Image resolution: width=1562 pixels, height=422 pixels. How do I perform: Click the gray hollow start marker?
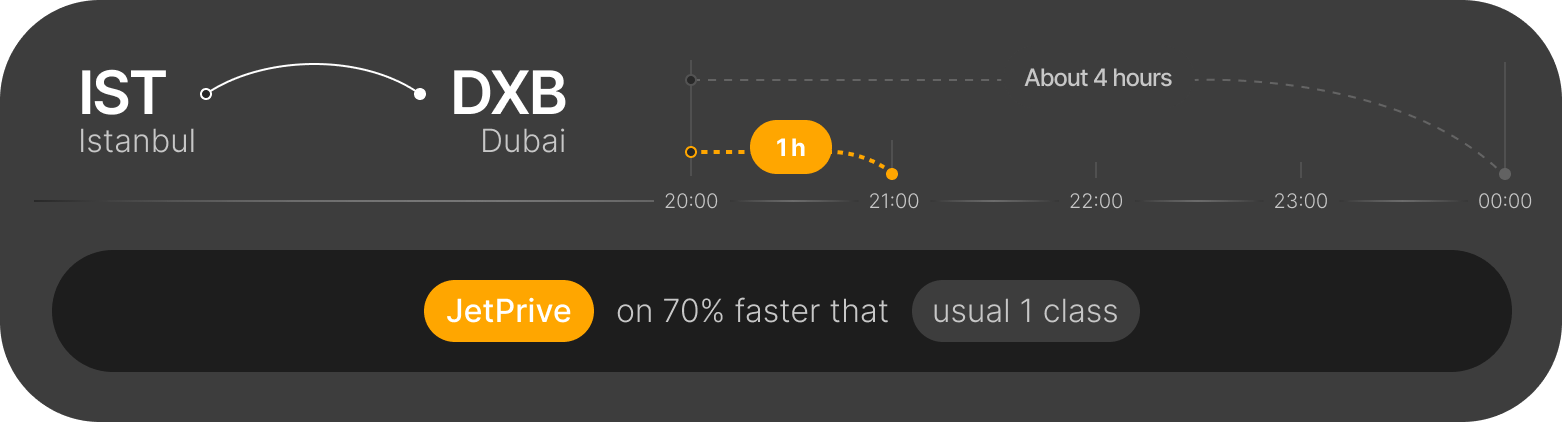tap(690, 79)
